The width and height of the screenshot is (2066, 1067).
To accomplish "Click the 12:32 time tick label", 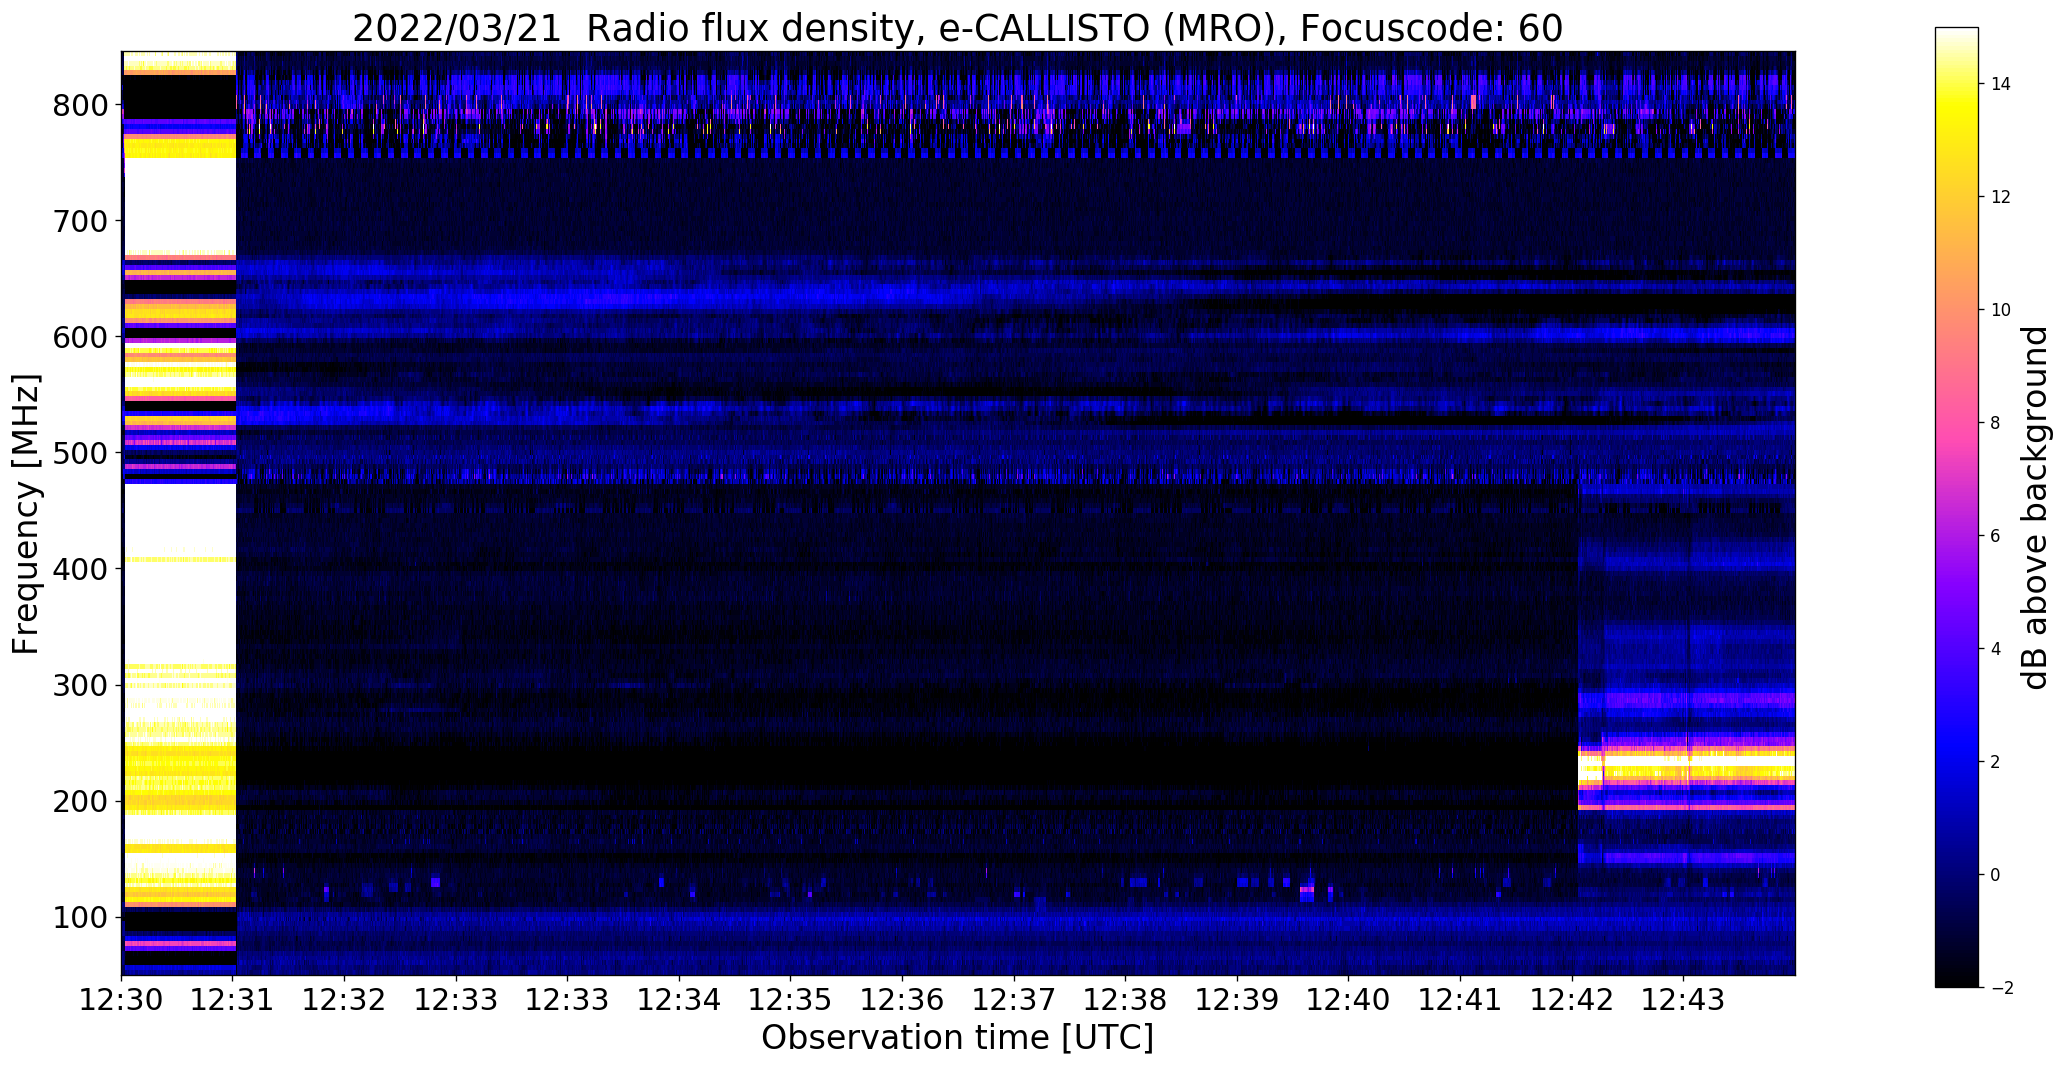I will click(x=345, y=1001).
